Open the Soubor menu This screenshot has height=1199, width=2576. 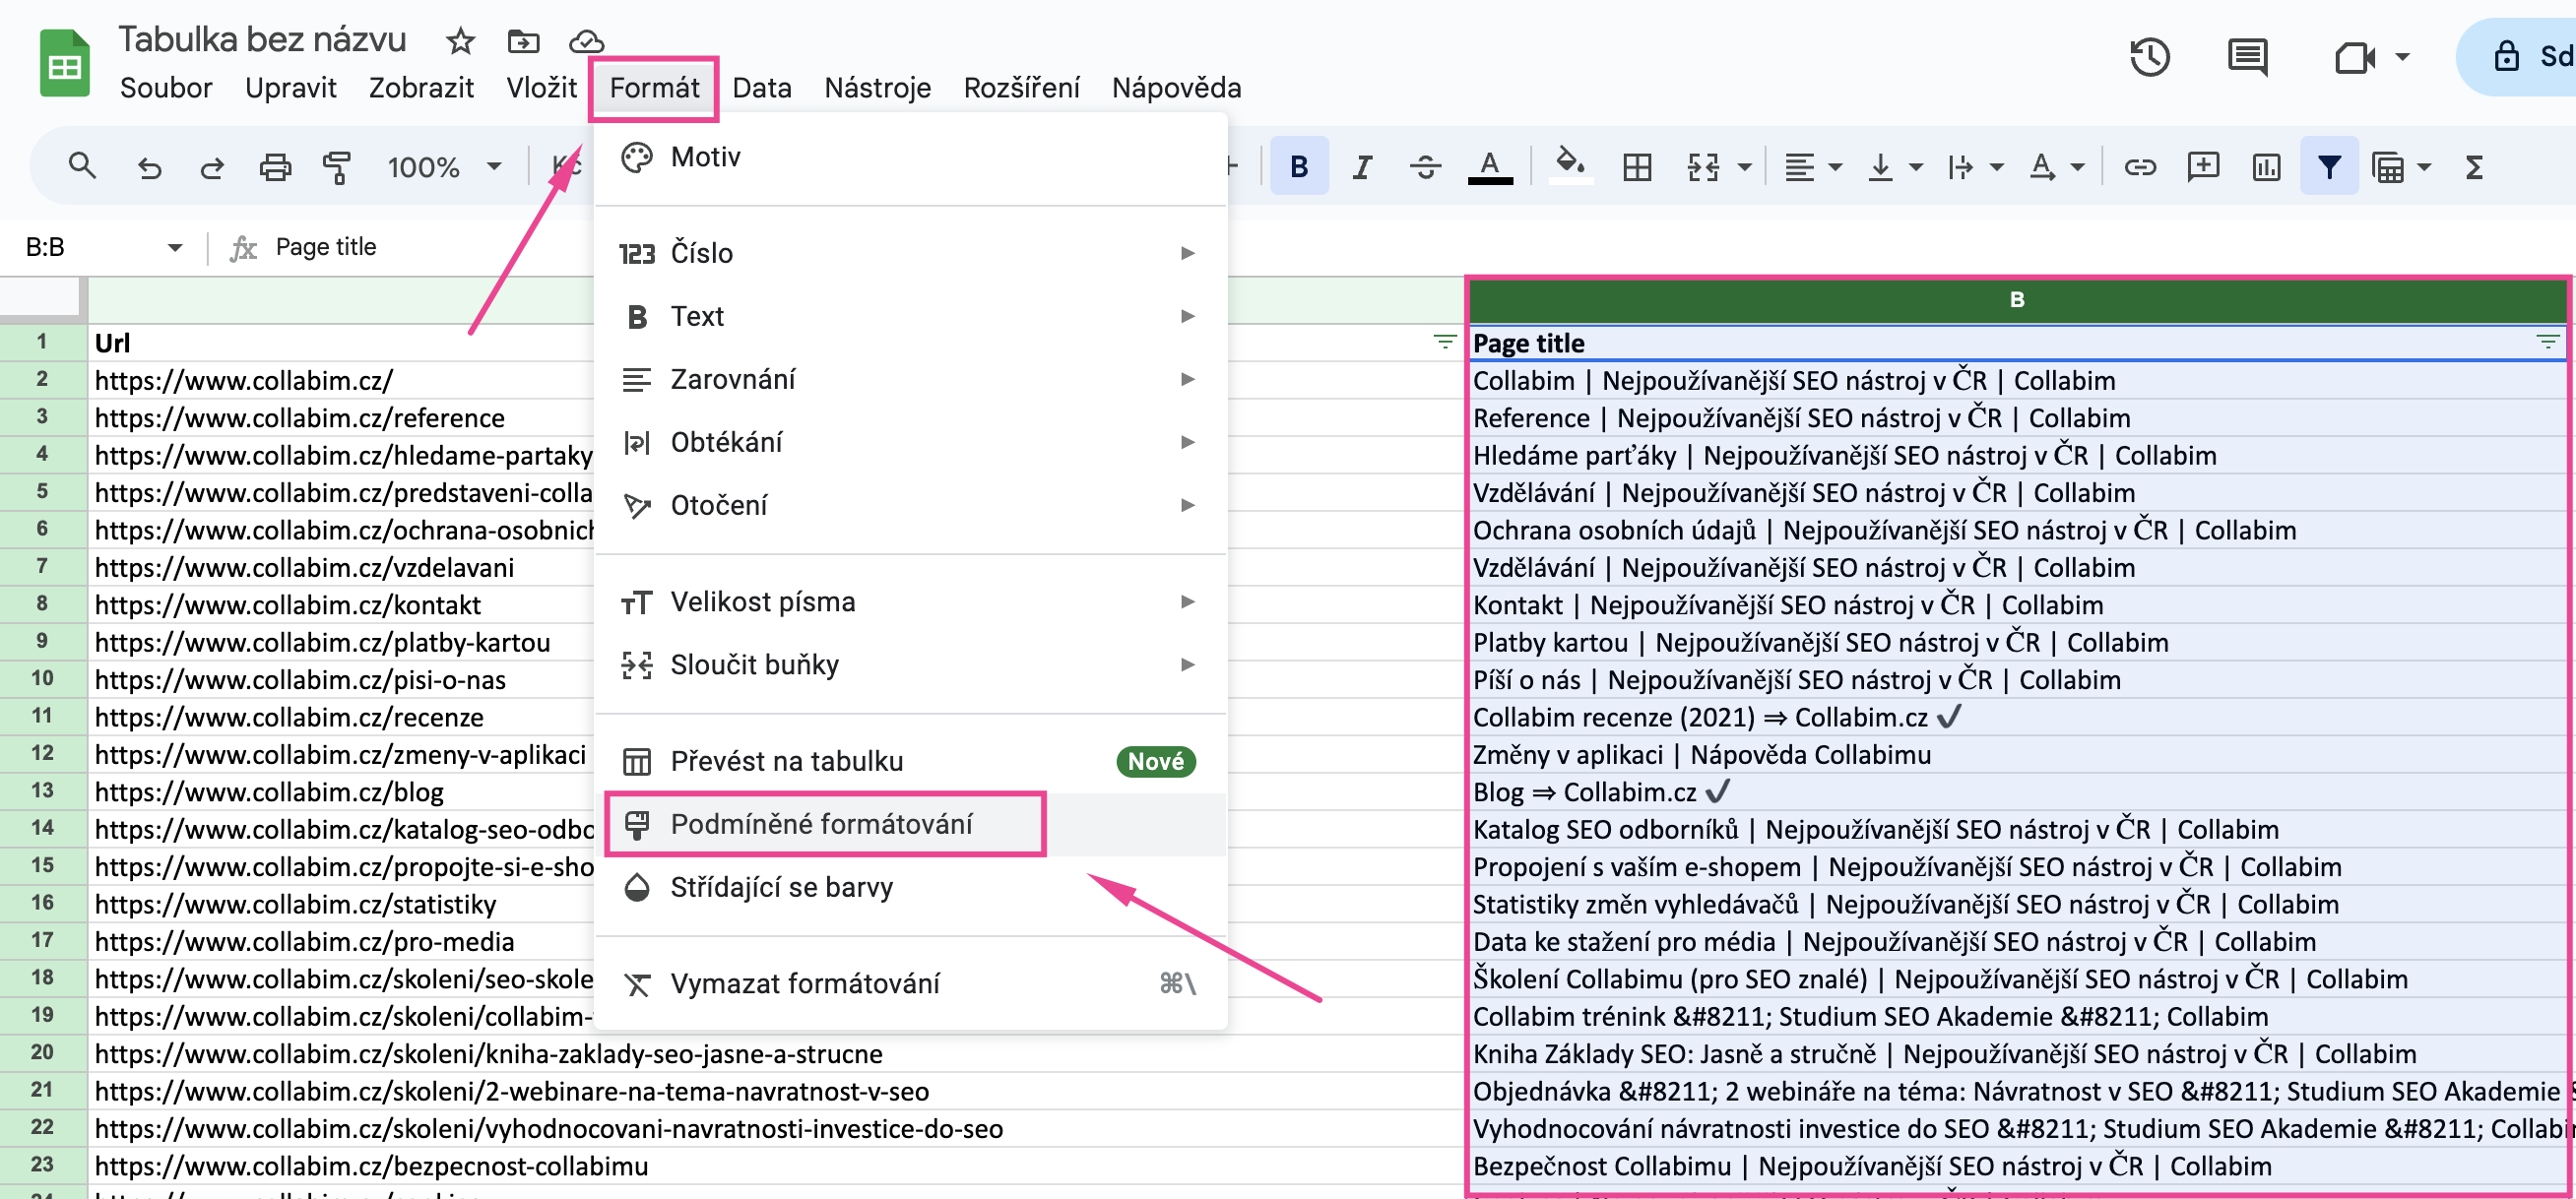[166, 88]
